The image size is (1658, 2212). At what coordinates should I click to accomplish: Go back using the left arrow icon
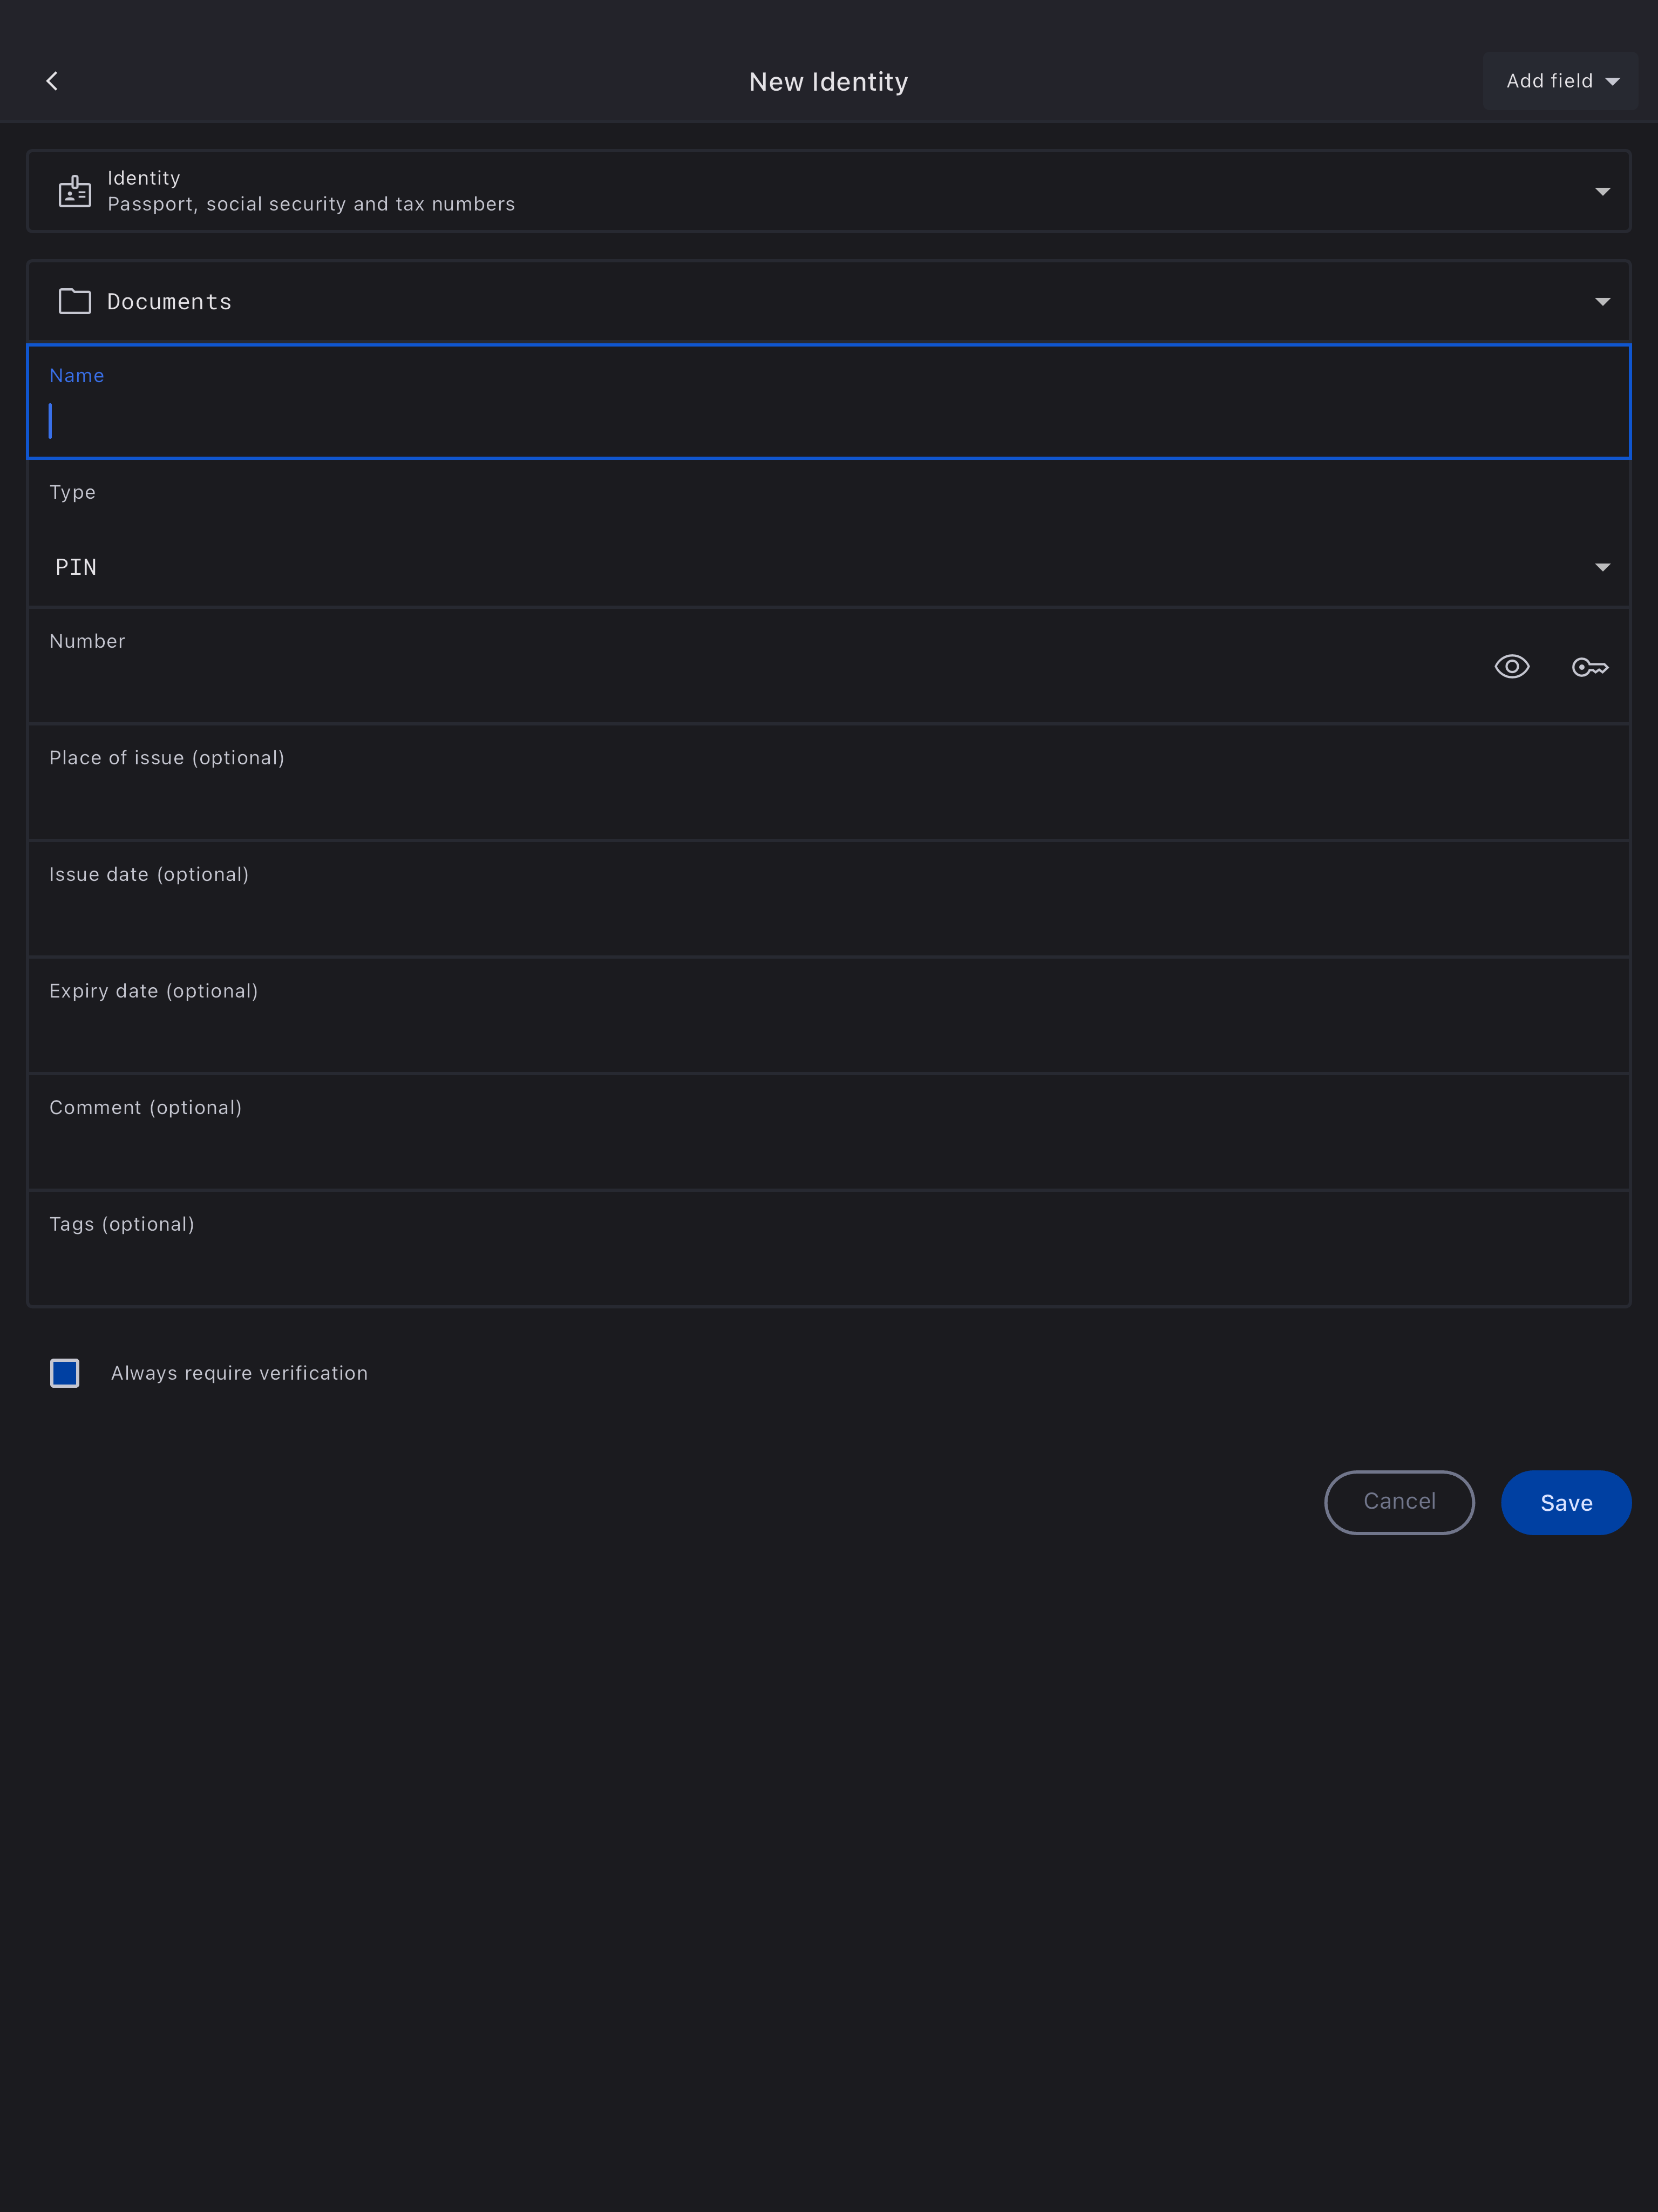click(52, 81)
